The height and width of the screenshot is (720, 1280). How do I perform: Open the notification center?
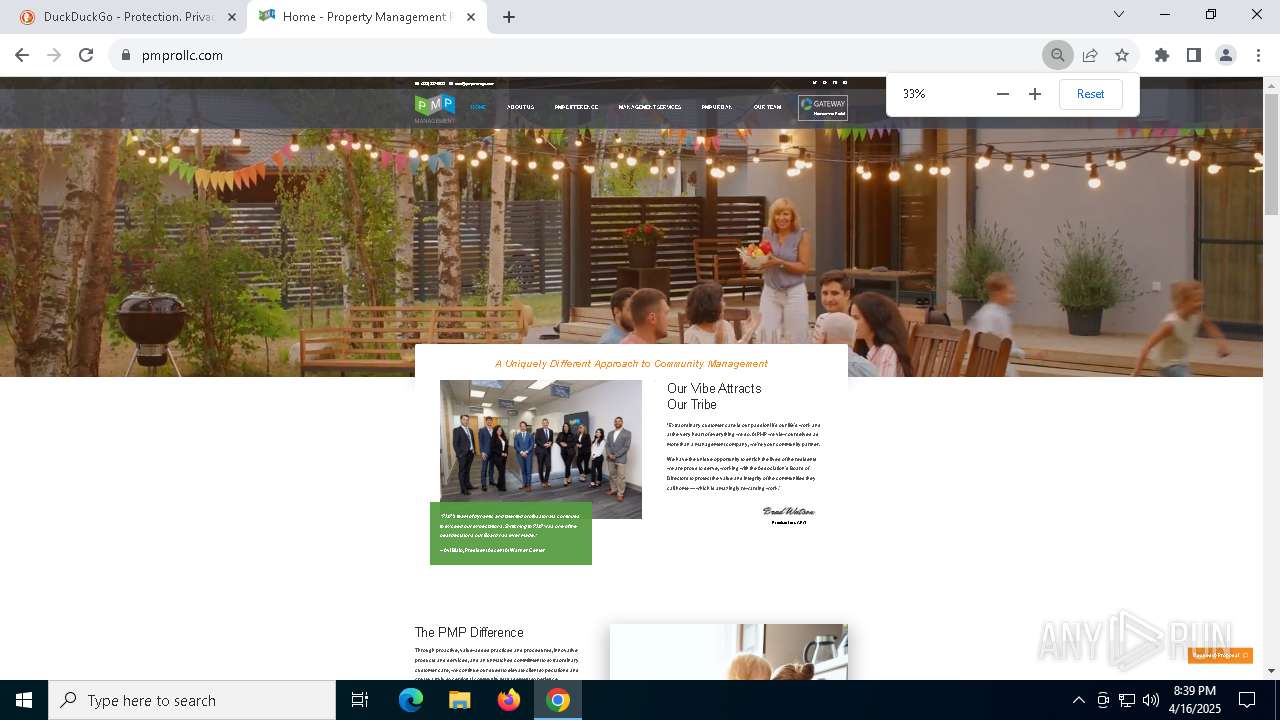point(1247,700)
